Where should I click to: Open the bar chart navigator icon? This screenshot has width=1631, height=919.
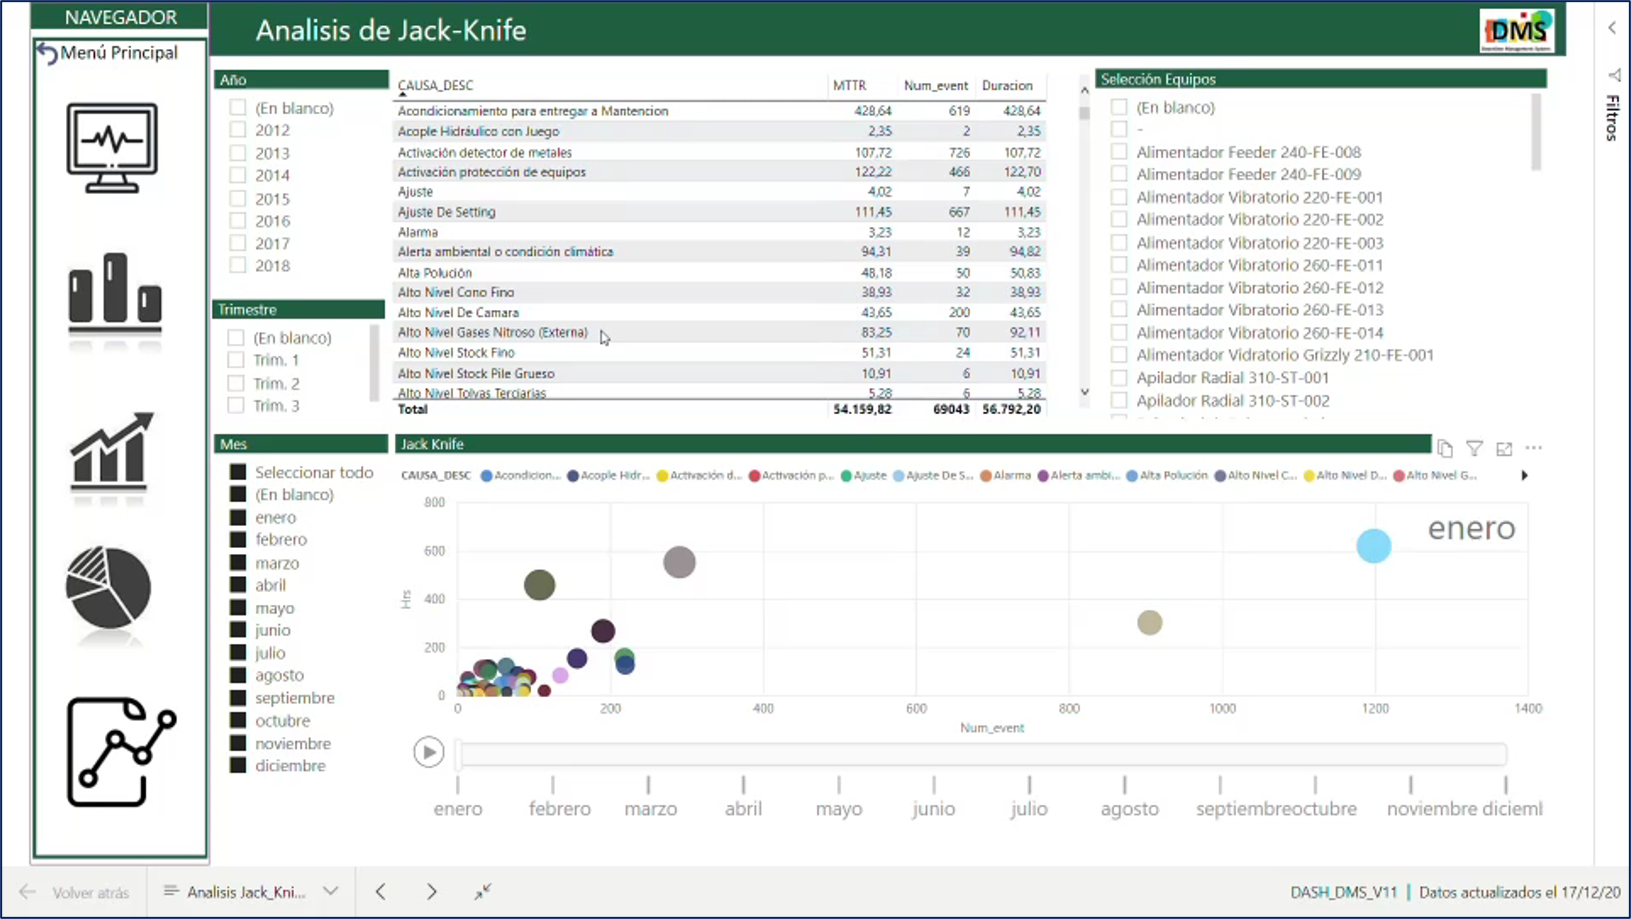115,293
